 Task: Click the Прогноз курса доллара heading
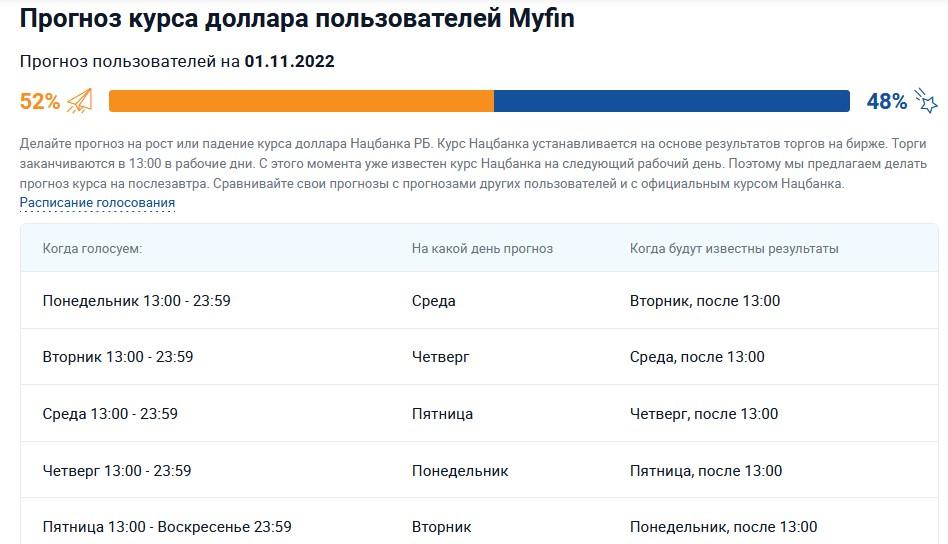297,19
